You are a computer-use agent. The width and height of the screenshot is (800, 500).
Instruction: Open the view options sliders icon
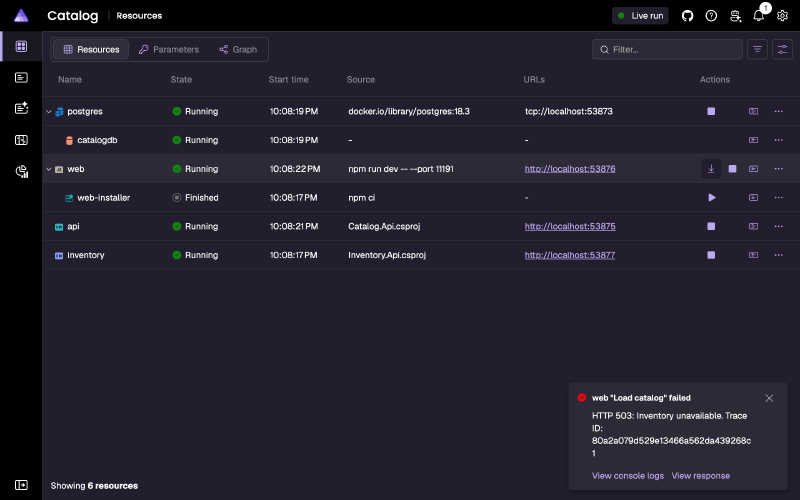[782, 49]
